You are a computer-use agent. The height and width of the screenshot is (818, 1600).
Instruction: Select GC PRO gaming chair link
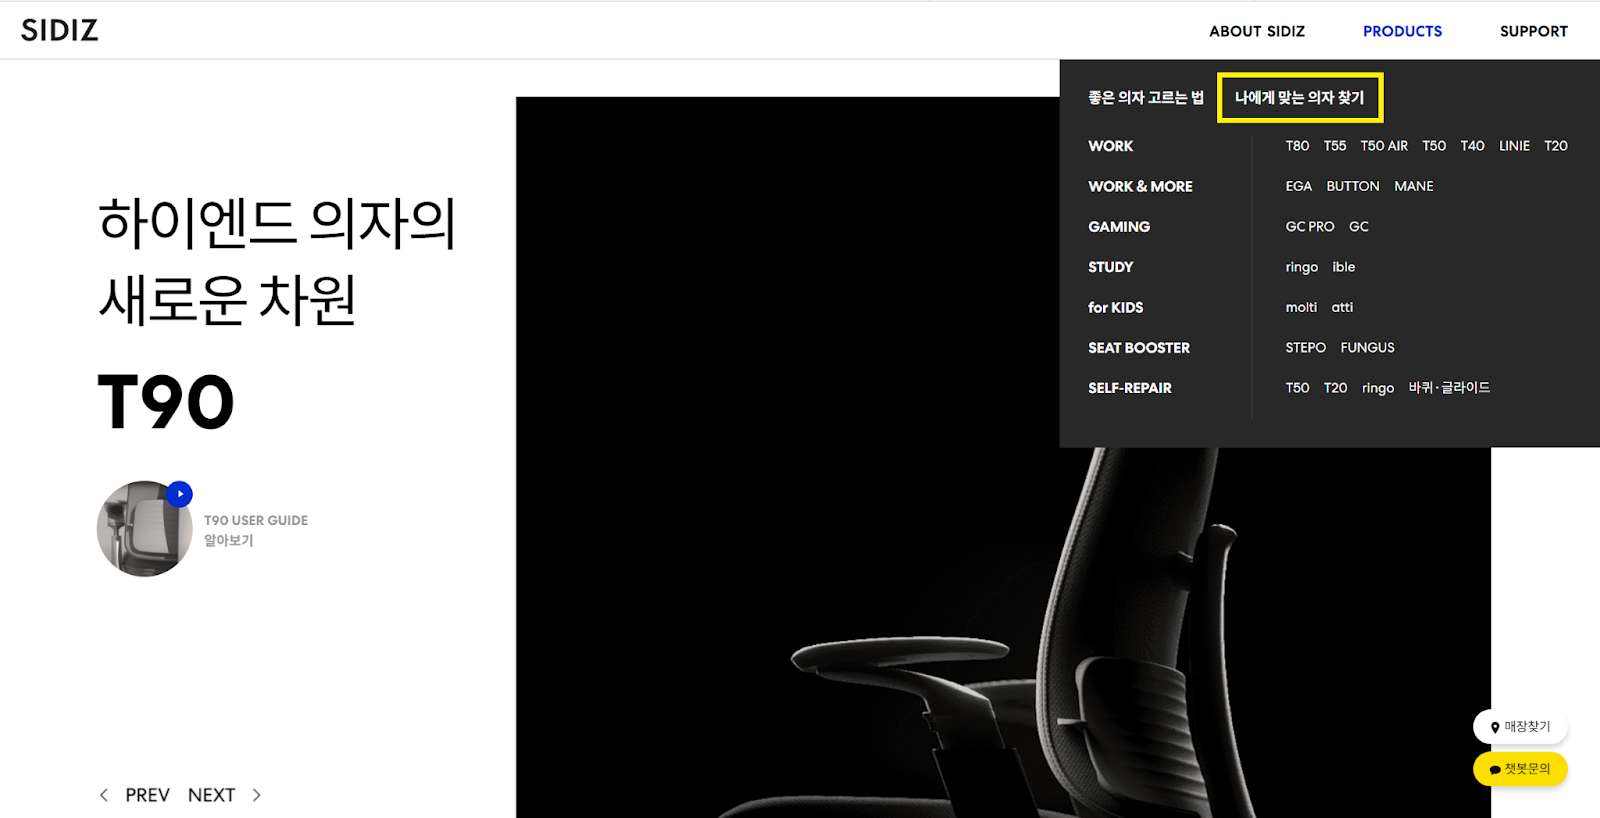(1310, 227)
